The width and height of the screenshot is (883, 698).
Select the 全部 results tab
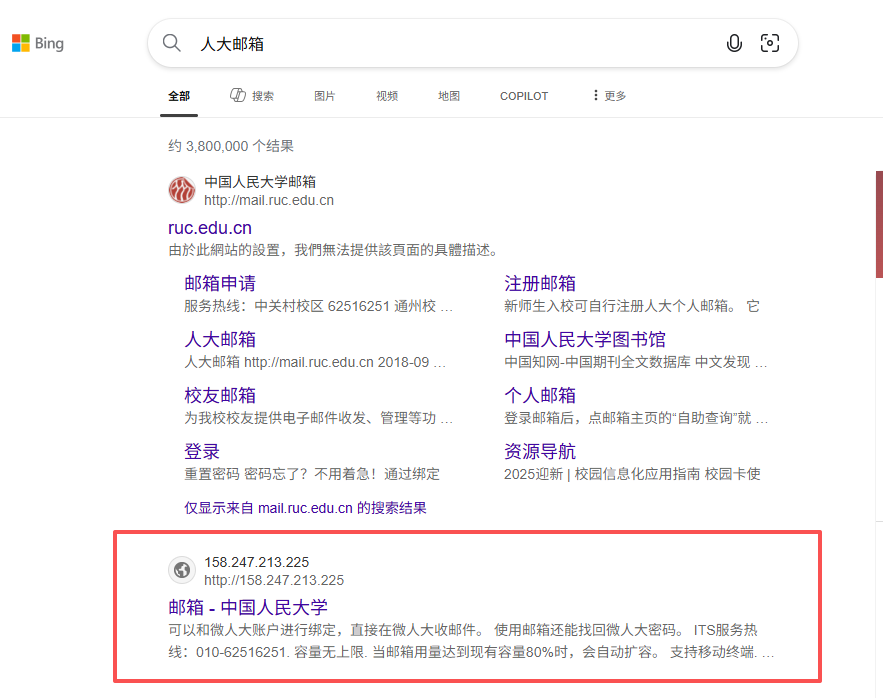click(179, 95)
